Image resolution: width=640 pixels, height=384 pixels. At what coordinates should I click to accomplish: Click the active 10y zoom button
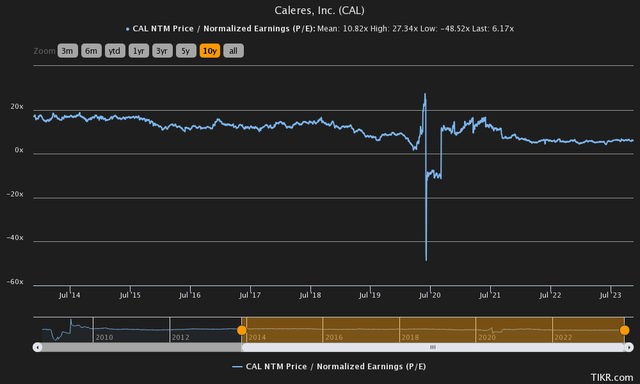210,51
